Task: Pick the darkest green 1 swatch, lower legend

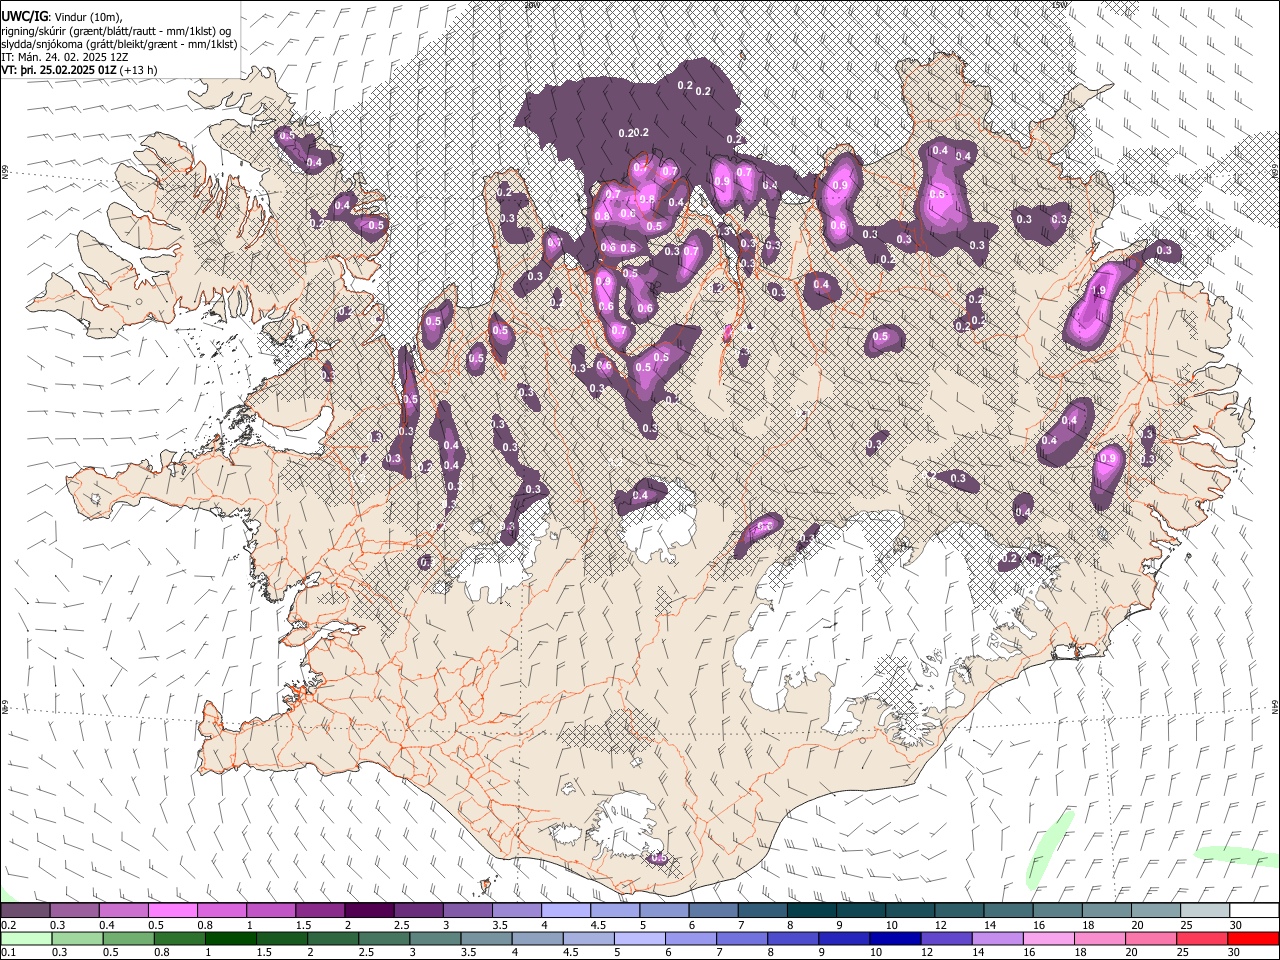Action: pyautogui.click(x=231, y=938)
